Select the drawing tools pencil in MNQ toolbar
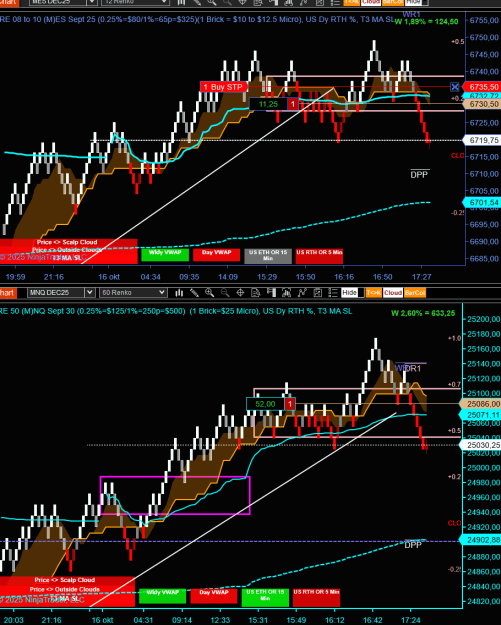Screen dimensions: 501x625 point(194,293)
